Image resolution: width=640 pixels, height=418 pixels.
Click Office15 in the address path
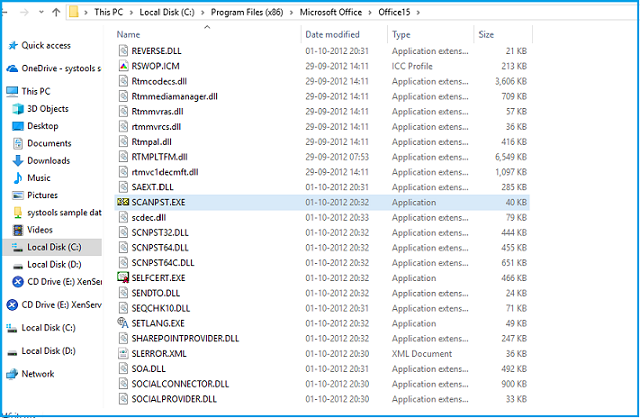tap(394, 12)
